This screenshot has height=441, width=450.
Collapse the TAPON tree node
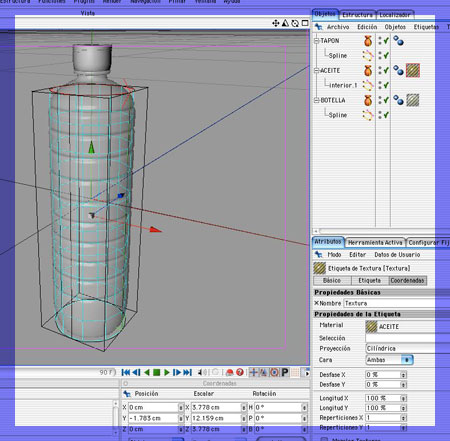coord(317,41)
